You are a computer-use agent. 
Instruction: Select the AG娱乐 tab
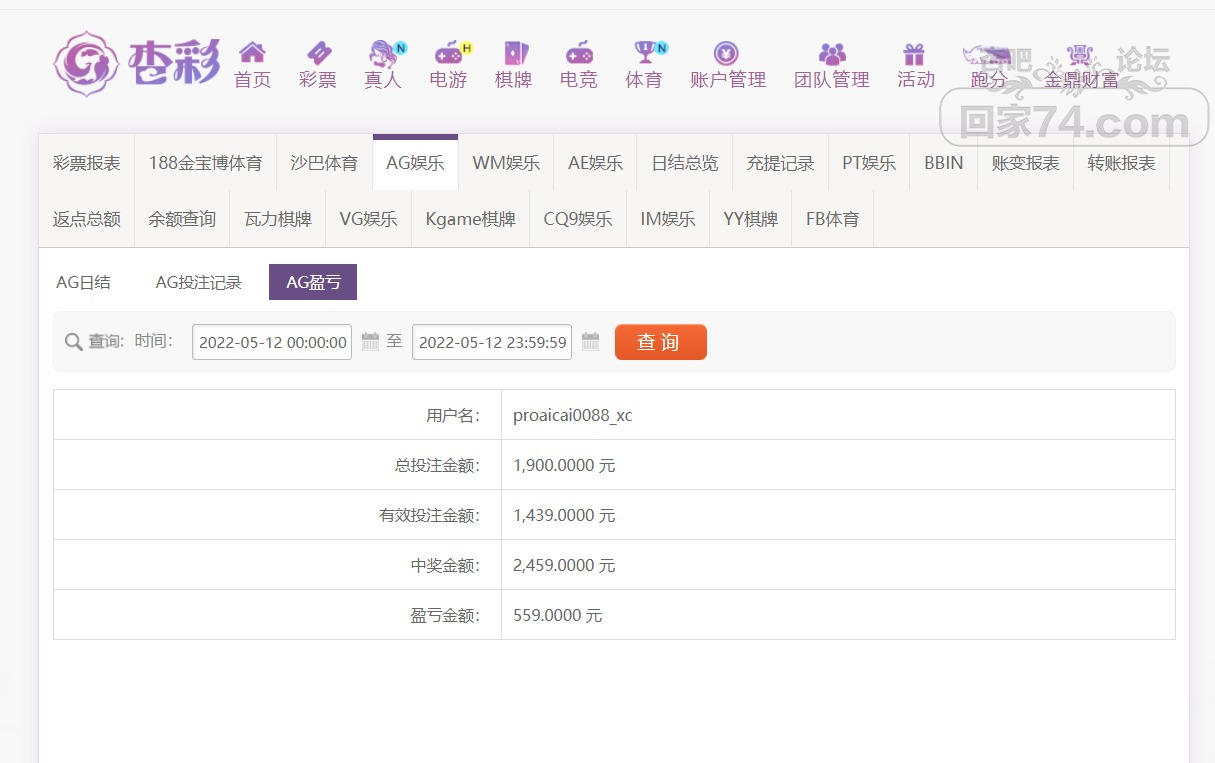[x=415, y=163]
